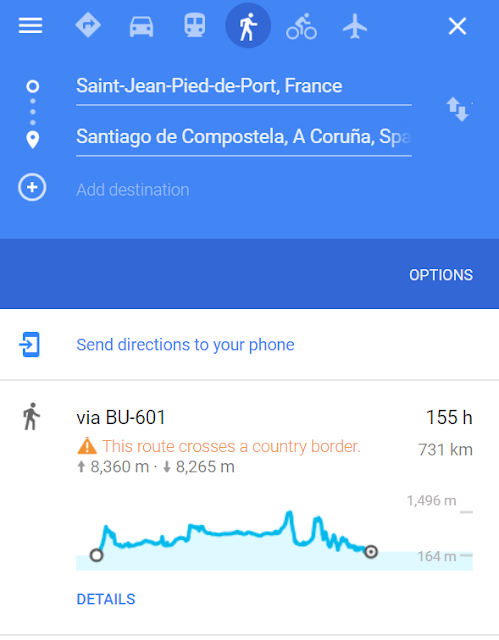
Task: Send directions to your phone link
Action: click(x=185, y=345)
